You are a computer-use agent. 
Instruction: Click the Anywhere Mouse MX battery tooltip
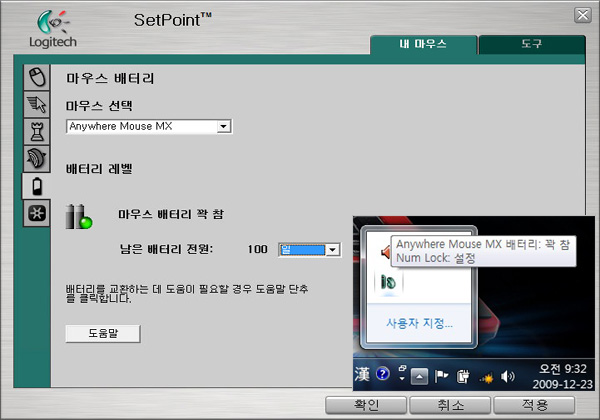pyautogui.click(x=483, y=251)
